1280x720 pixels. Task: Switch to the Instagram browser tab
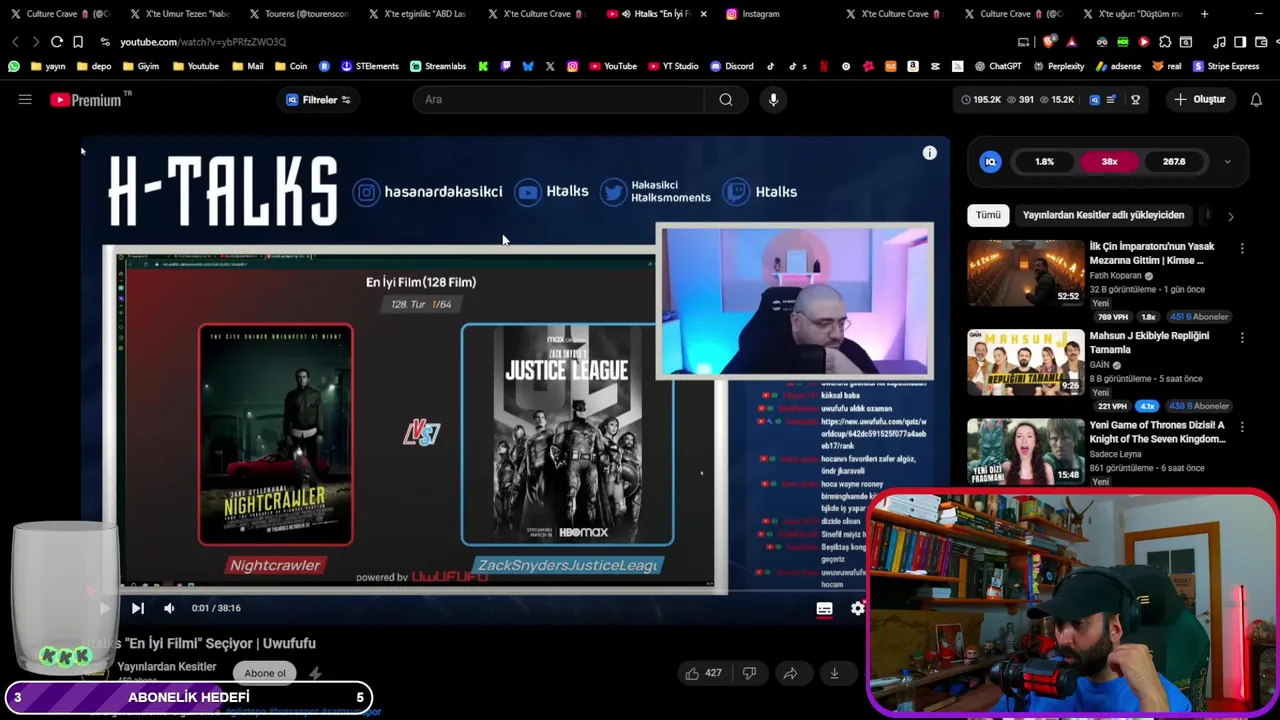click(752, 14)
